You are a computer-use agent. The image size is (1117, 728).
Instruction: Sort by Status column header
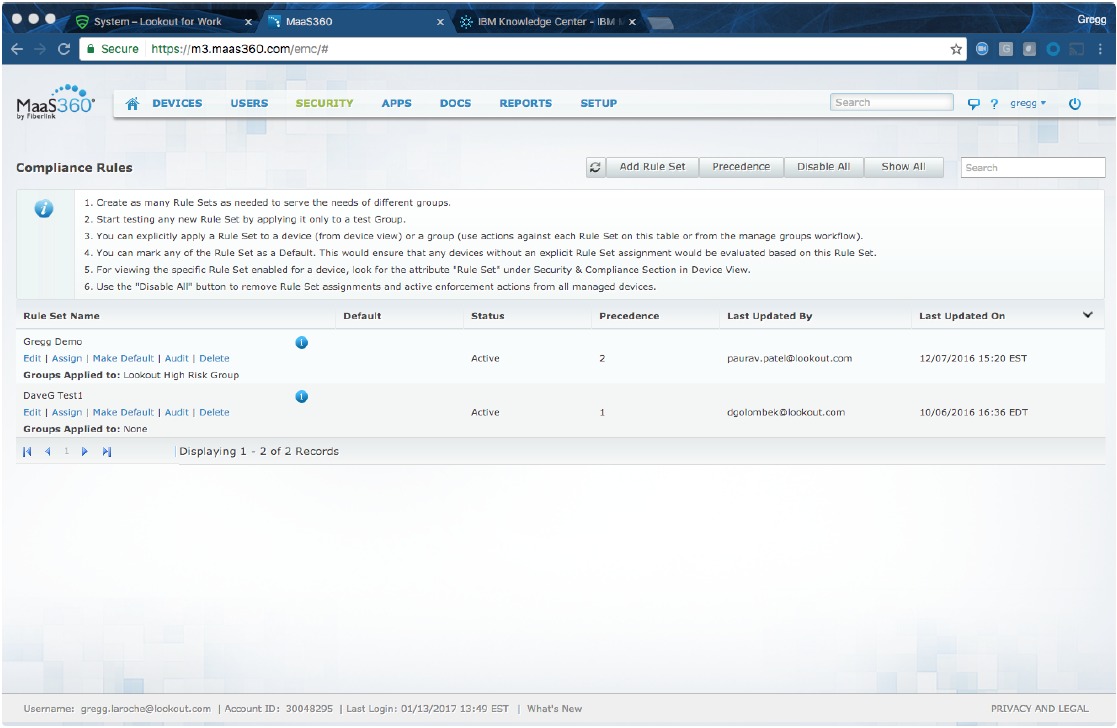coord(487,316)
